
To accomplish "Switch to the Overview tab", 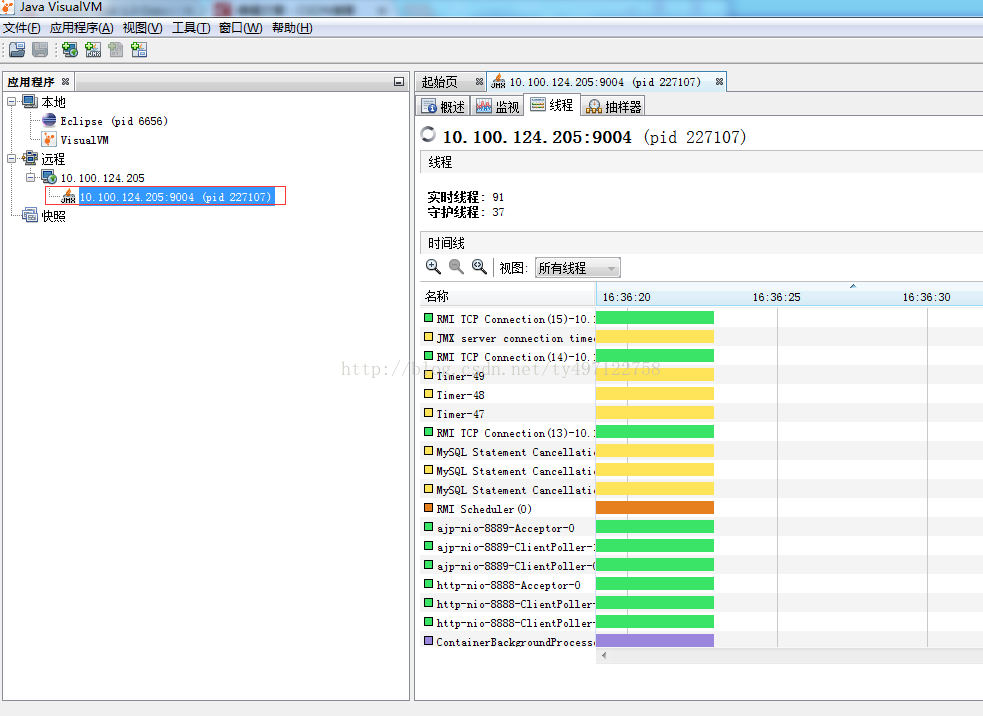I will tap(443, 107).
